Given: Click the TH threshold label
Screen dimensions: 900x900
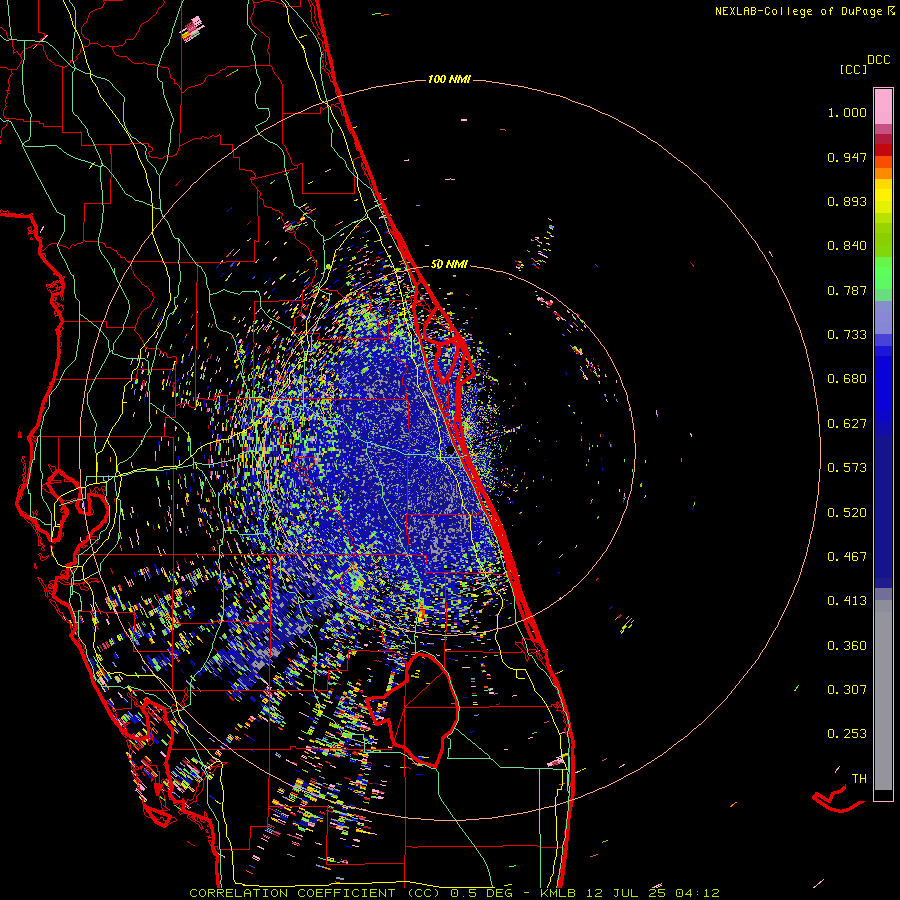Looking at the screenshot, I should click(859, 779).
